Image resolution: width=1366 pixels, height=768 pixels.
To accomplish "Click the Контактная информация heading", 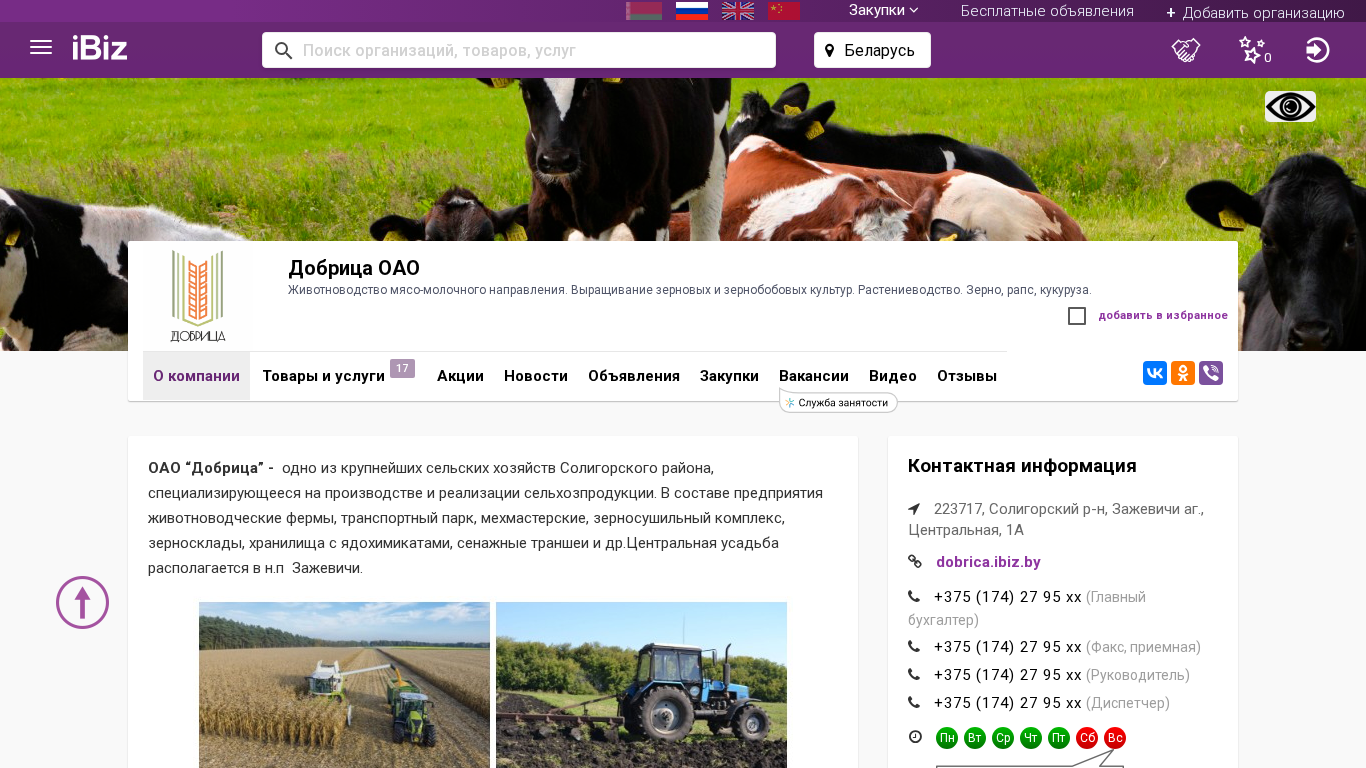I will 1022,466.
